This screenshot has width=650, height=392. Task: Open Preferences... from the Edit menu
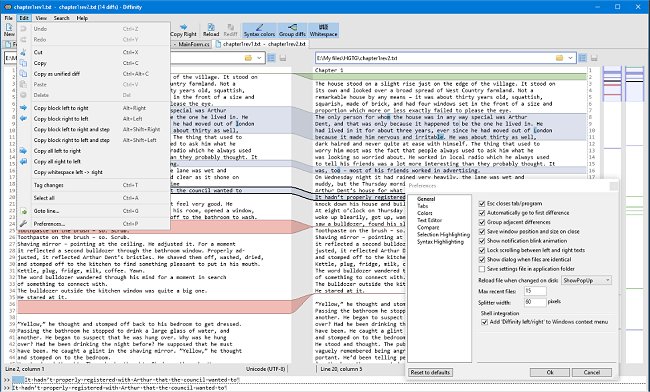point(94,224)
